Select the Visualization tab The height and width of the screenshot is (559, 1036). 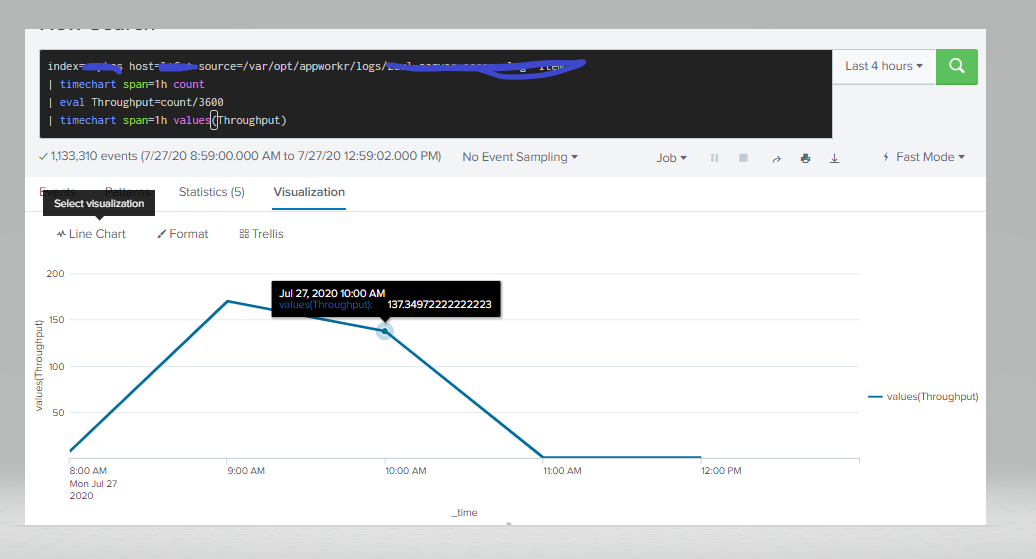309,192
